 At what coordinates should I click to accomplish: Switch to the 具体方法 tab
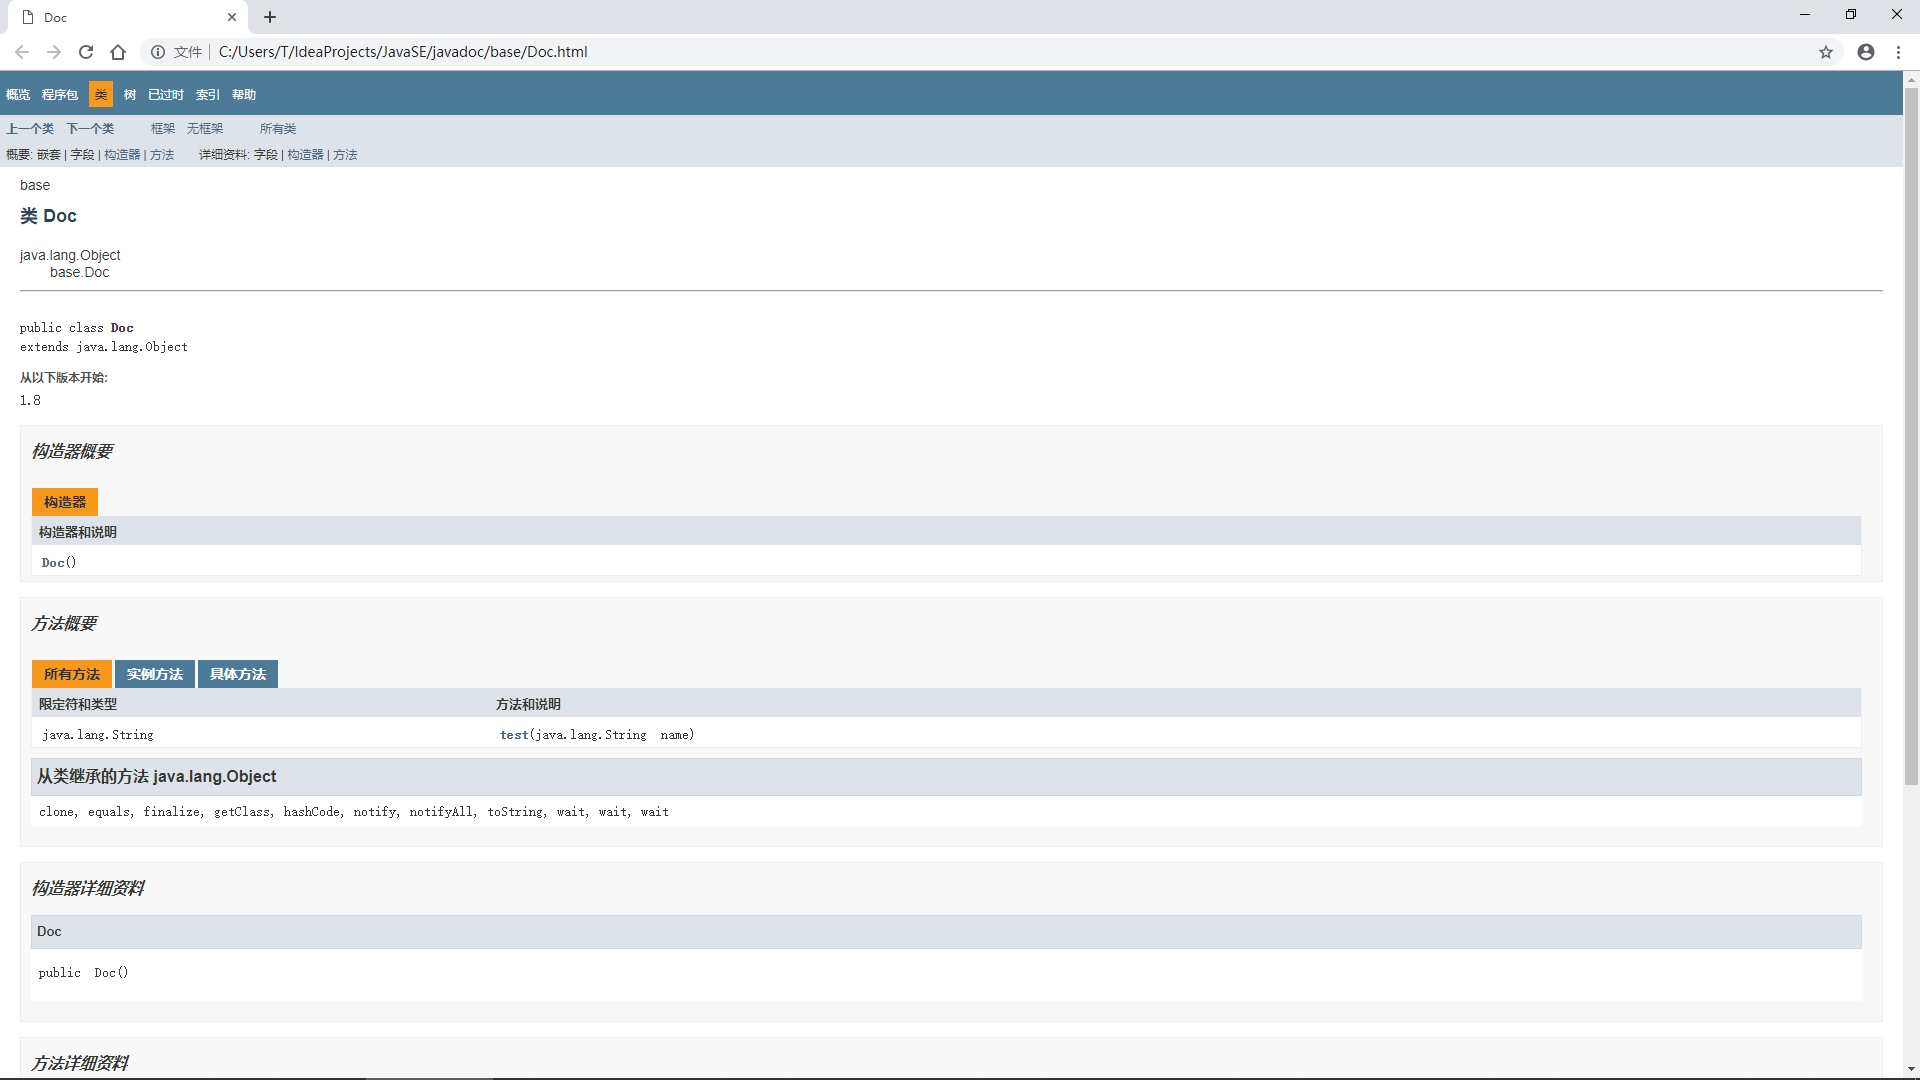point(238,675)
